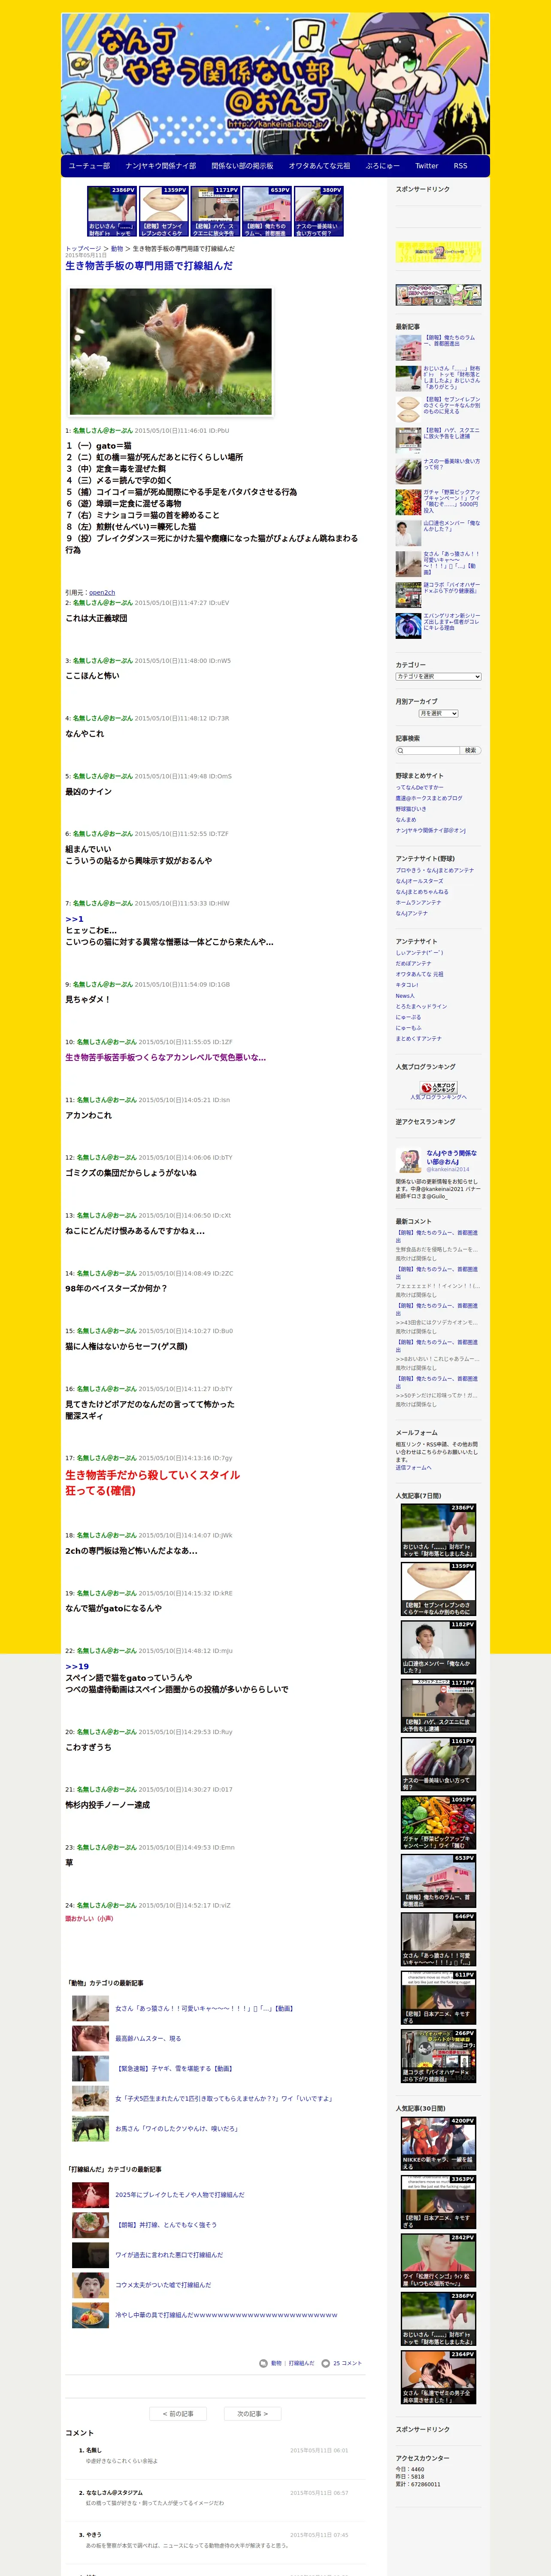This screenshot has height=2576, width=551.
Task: Click the 人気ブログランキング banner icon
Action: 438,1087
